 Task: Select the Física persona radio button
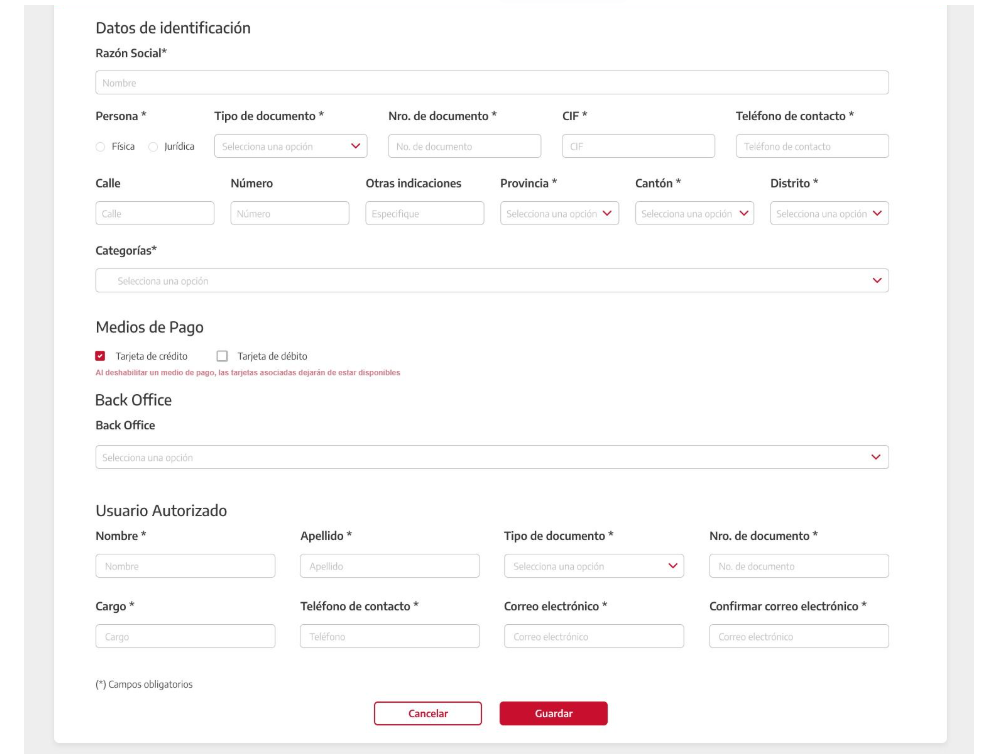point(100,147)
